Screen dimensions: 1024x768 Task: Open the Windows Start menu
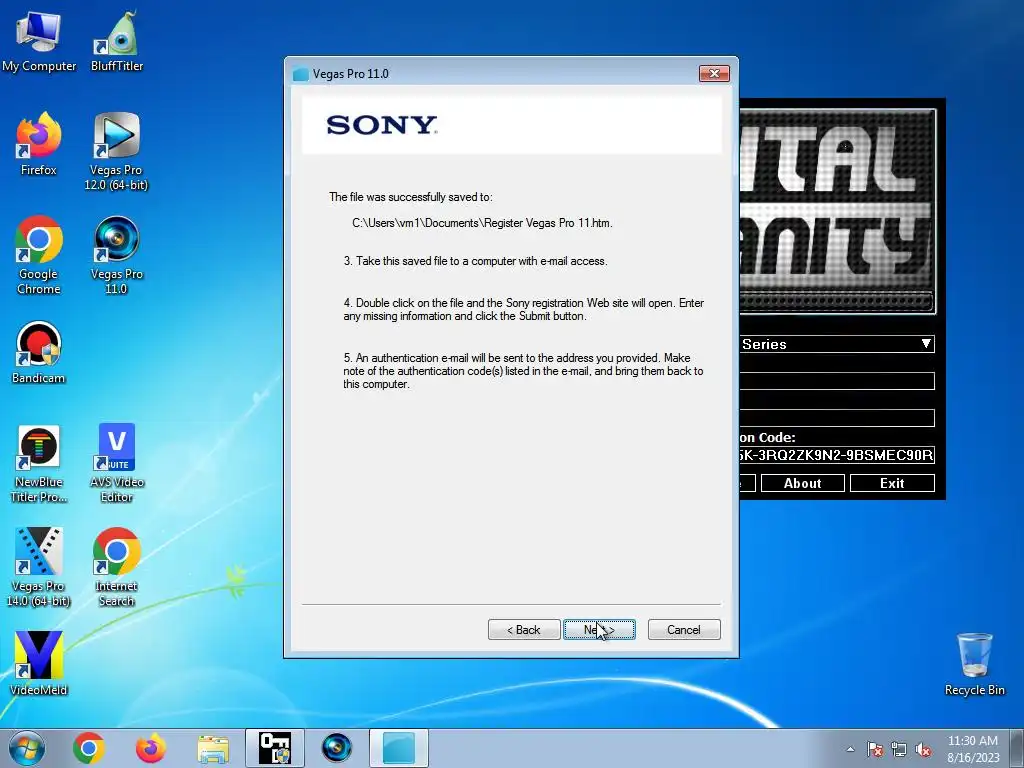(27, 748)
